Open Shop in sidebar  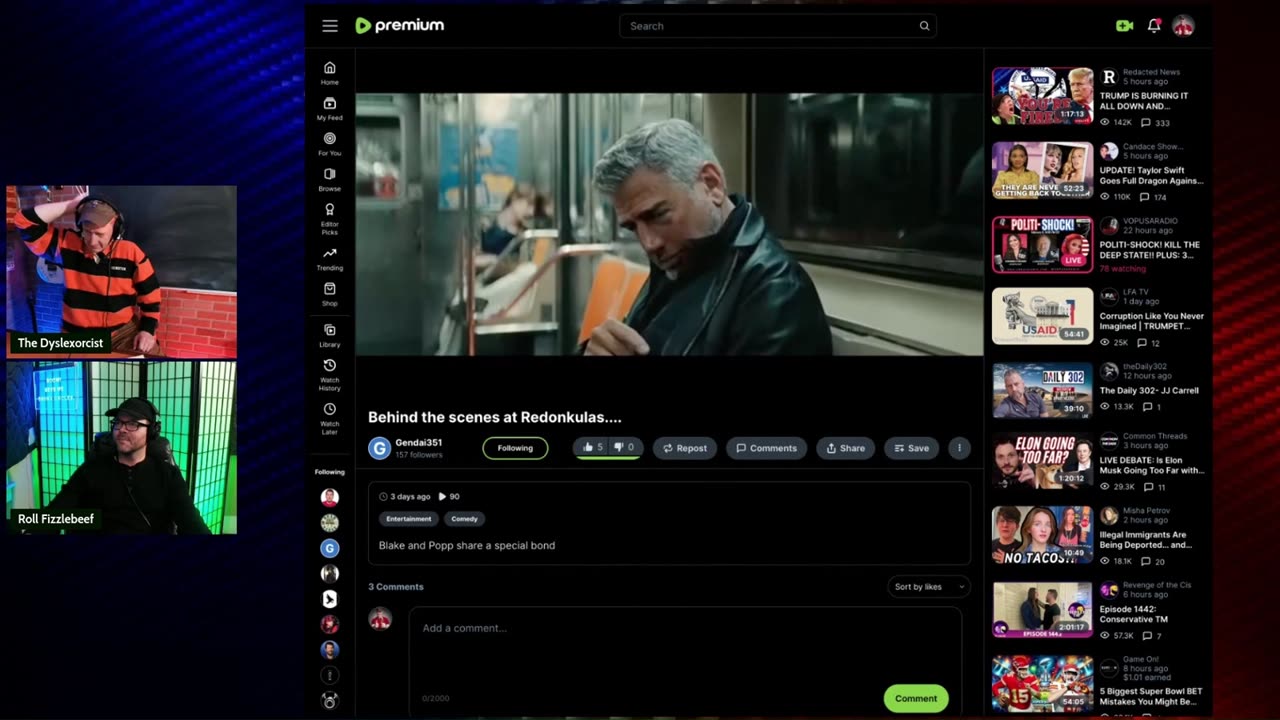point(330,295)
